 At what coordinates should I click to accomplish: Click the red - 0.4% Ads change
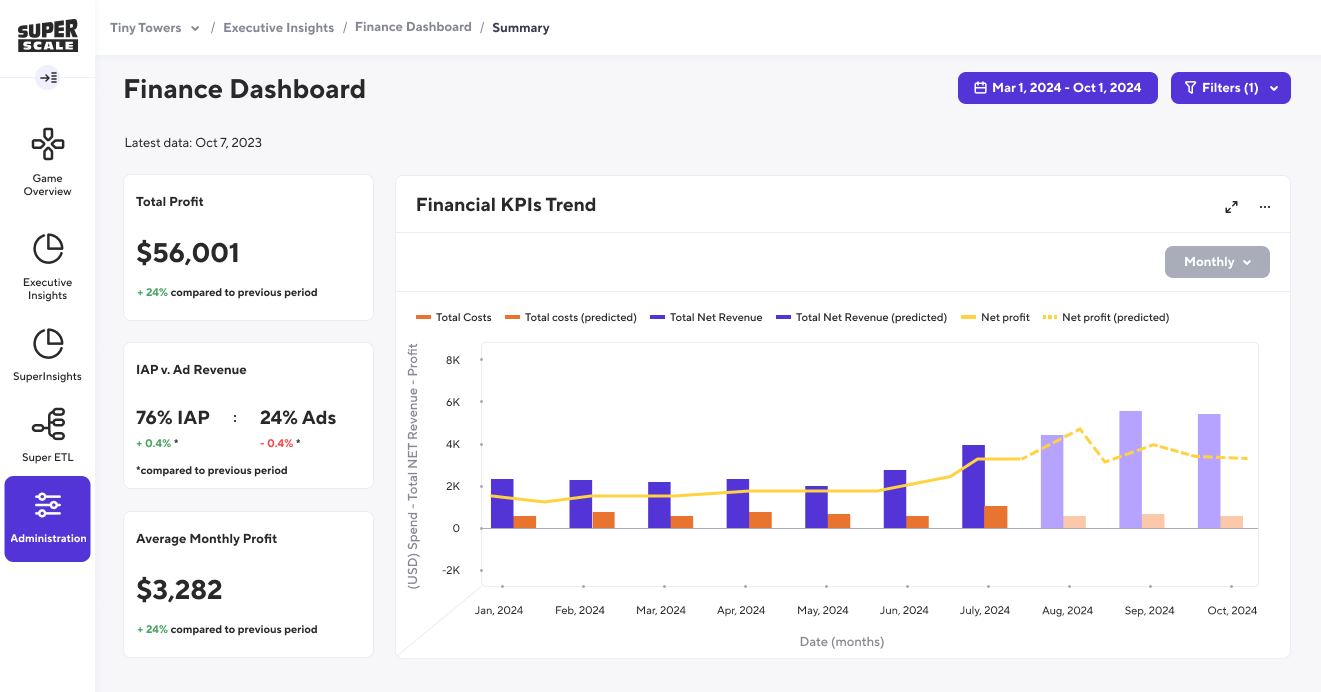tap(277, 443)
